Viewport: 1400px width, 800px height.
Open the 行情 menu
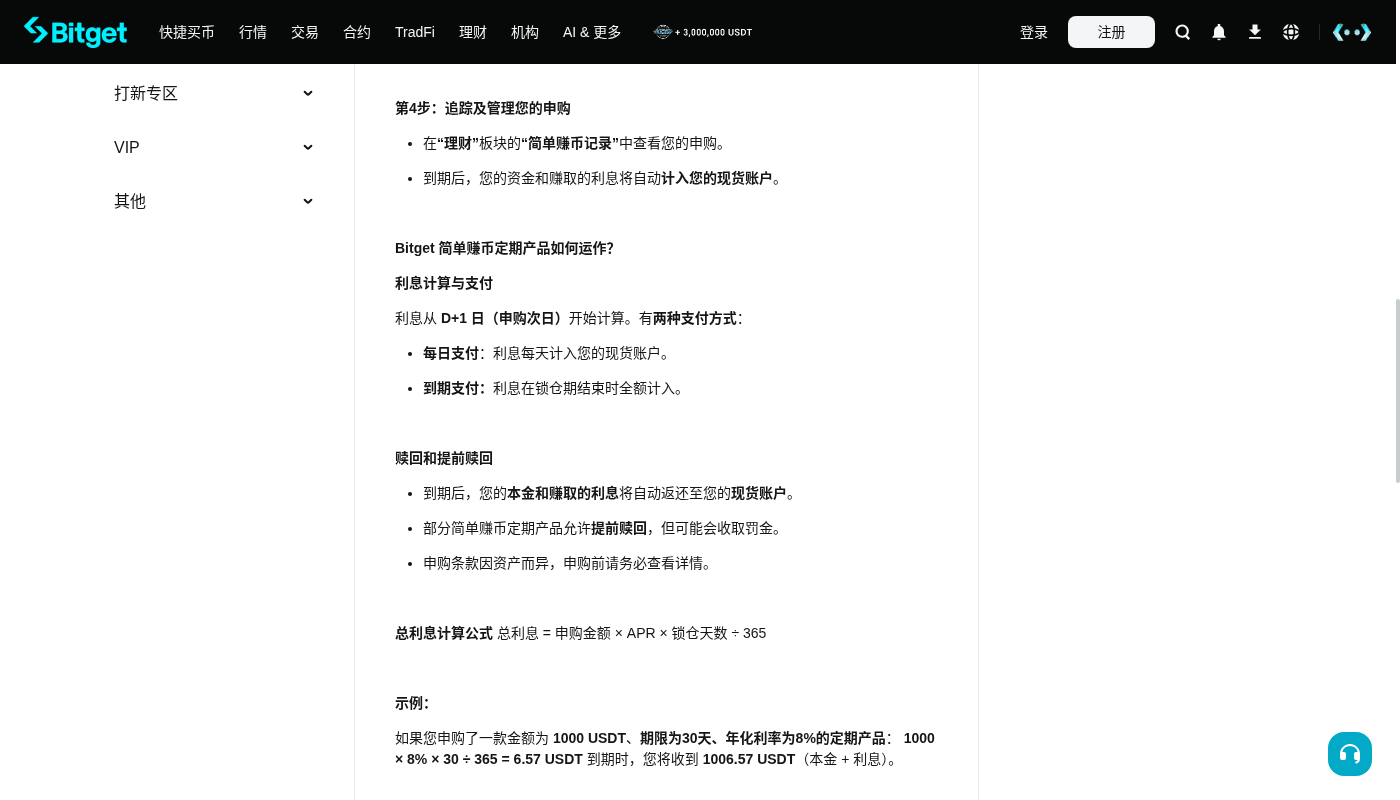pos(253,32)
